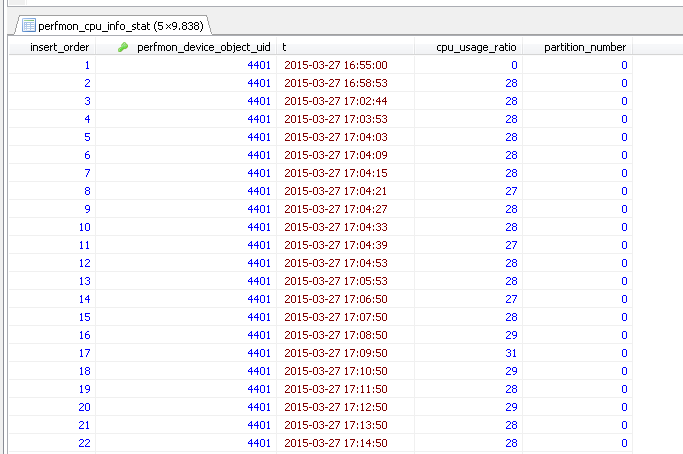Screen dimensions: 683x454
Task: Select timestamp 2015-03-27 17:04:33 cell
Action: pyautogui.click(x=345, y=227)
